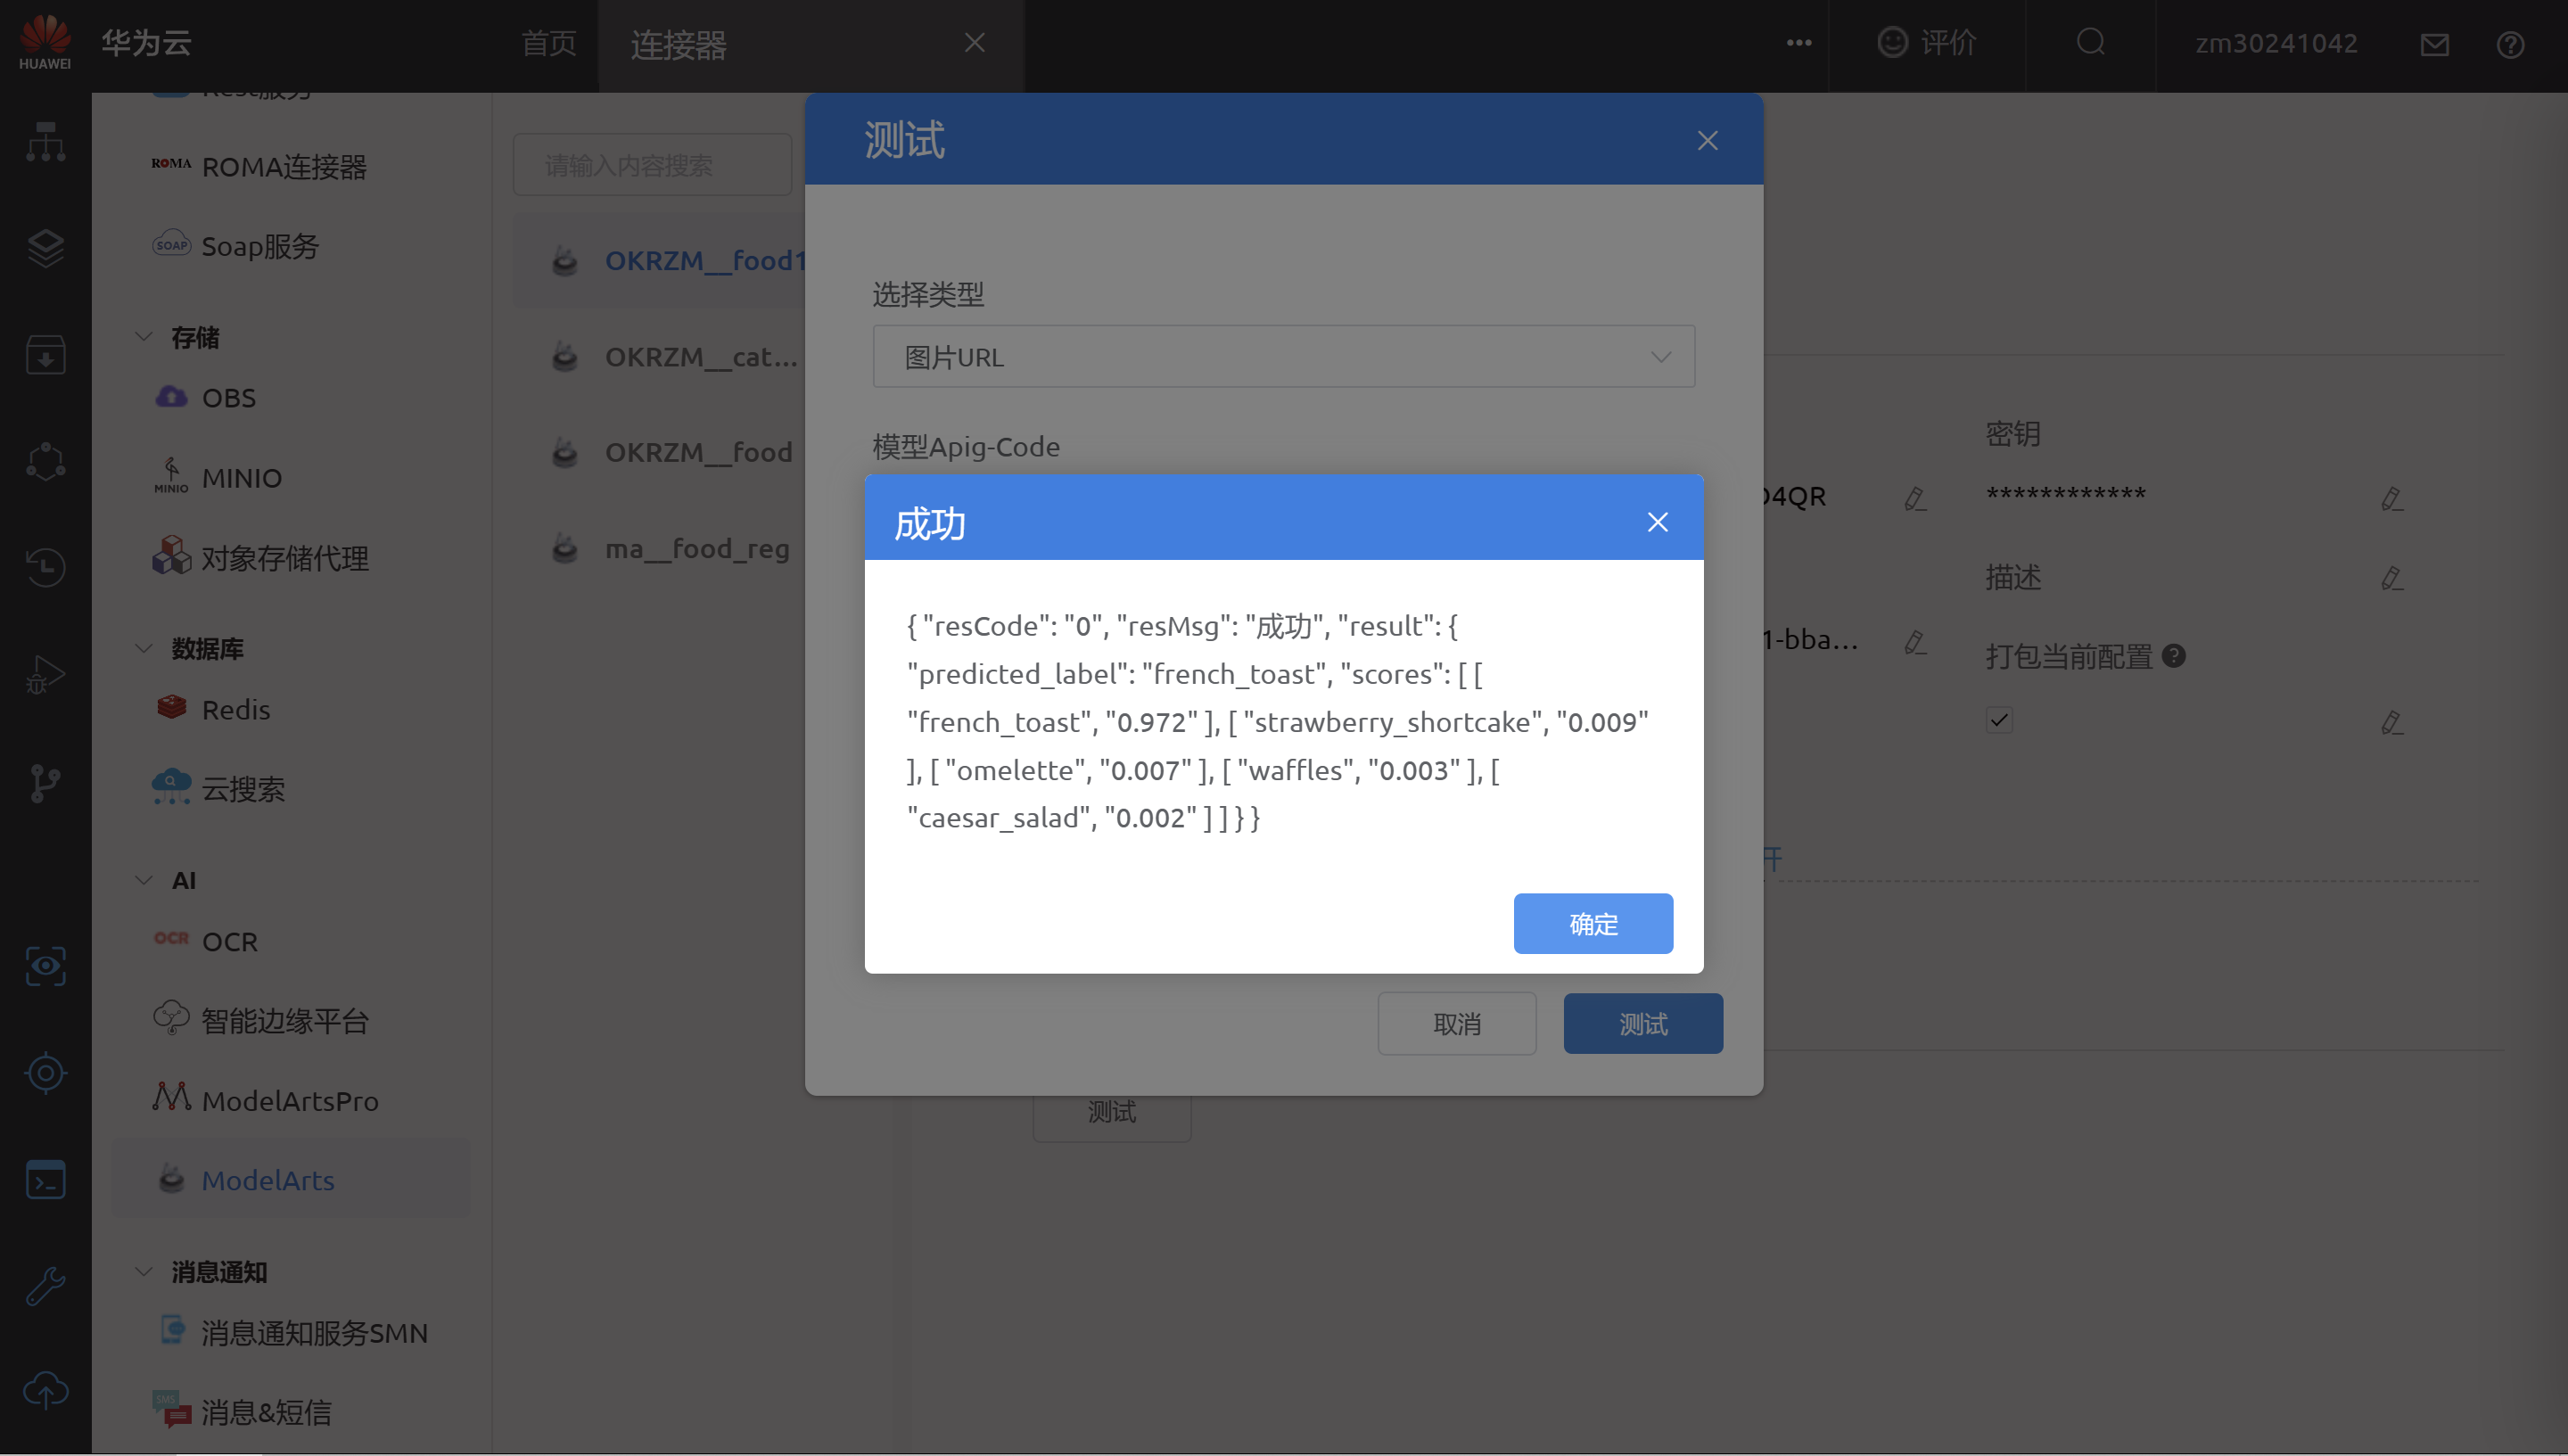Viewport: 2568px width, 1456px height.
Task: Open the mail envelope icon in header
Action: pos(2434,44)
